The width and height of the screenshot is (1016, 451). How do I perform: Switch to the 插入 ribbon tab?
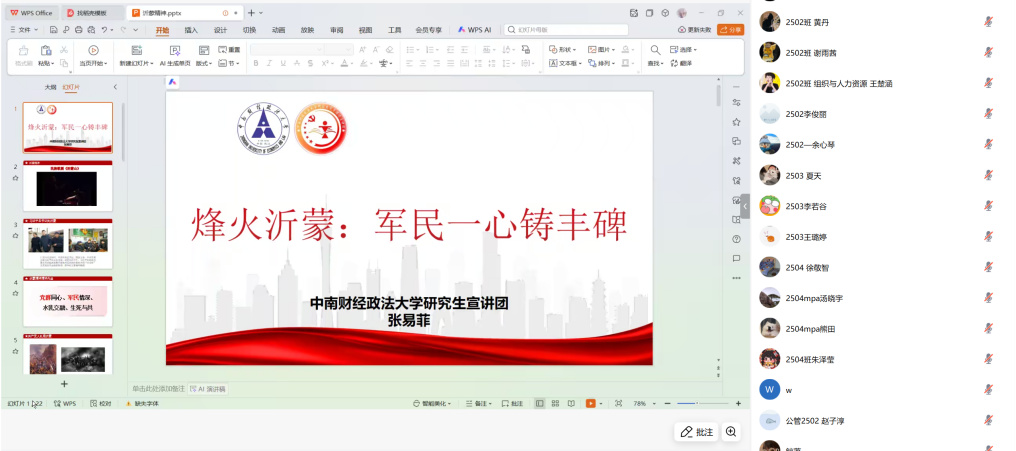click(191, 30)
